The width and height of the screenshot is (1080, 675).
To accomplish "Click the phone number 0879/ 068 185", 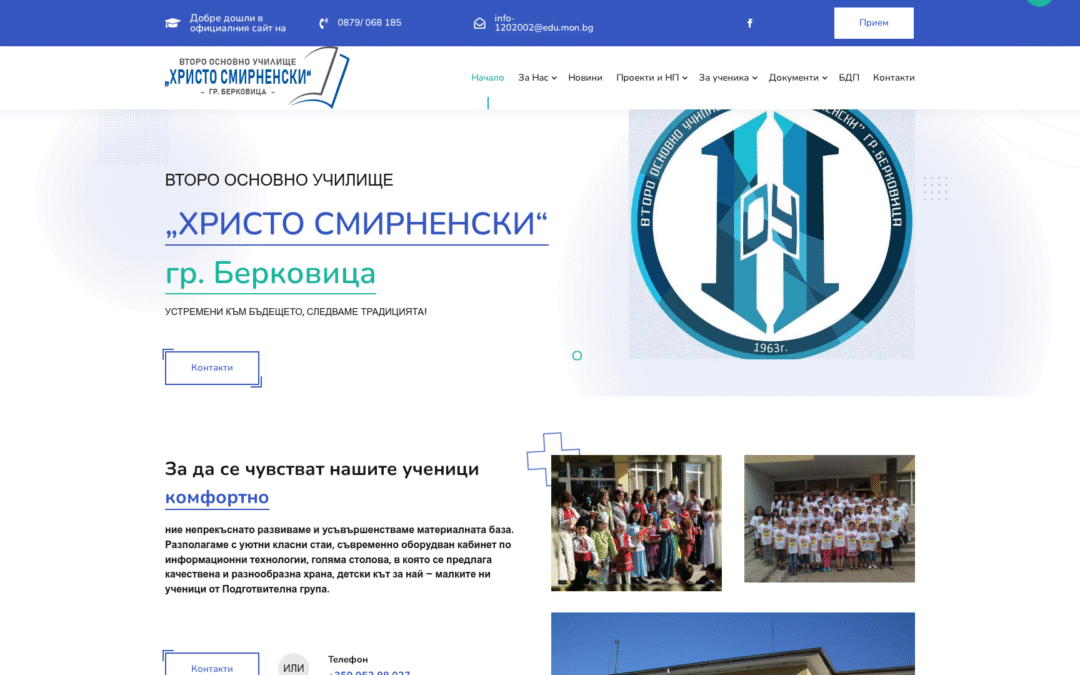I will [369, 23].
